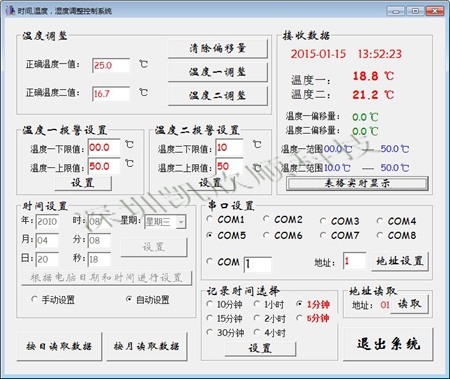Click 按日读取数据 button
This screenshot has height=379, width=450.
click(59, 346)
